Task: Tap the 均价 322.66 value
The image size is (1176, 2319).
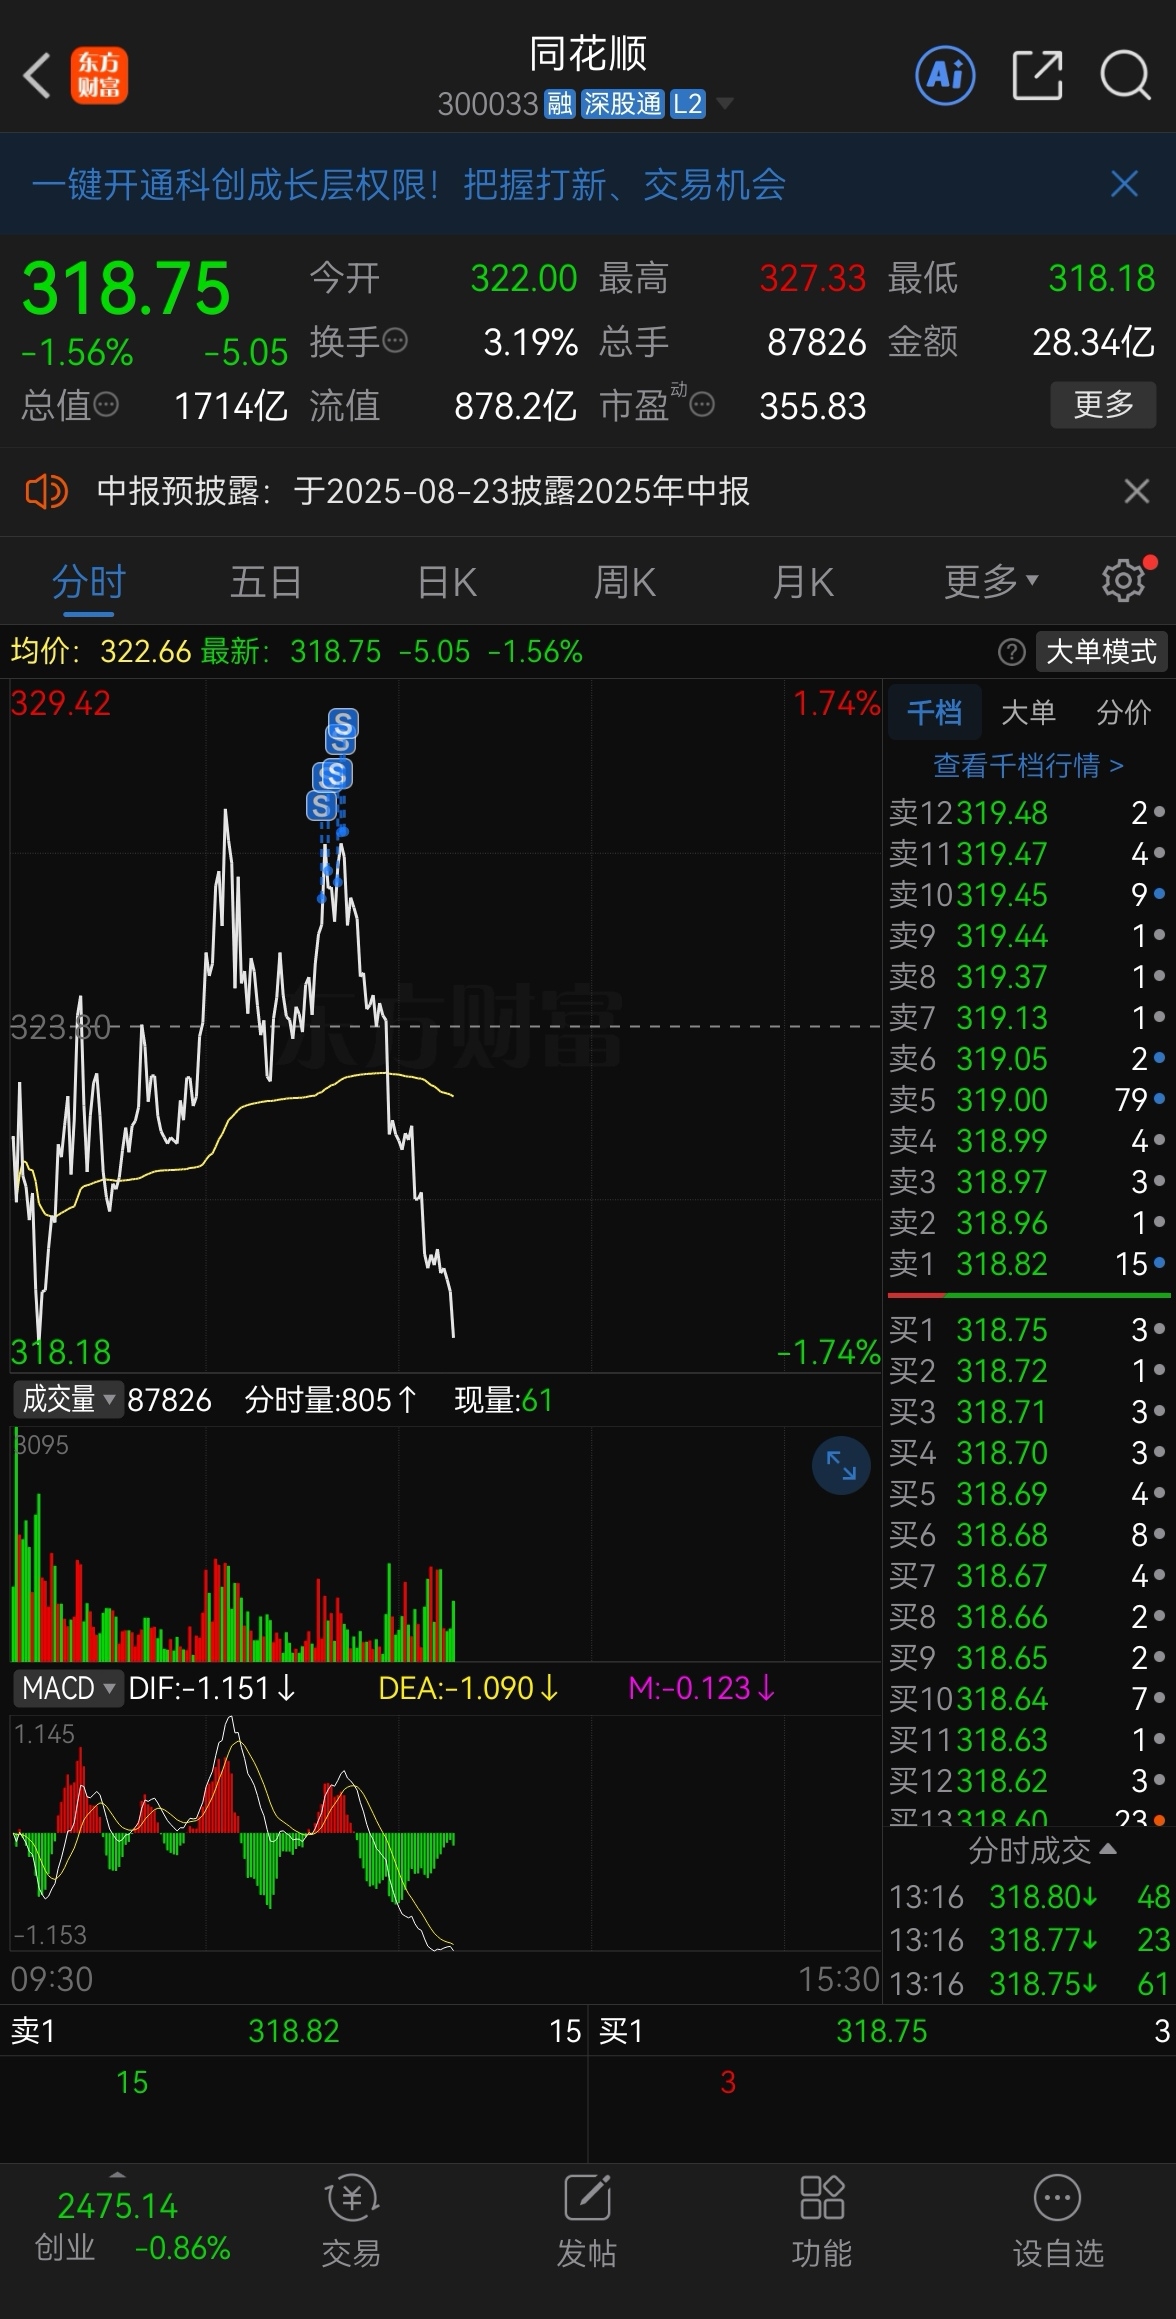Action: 101,652
